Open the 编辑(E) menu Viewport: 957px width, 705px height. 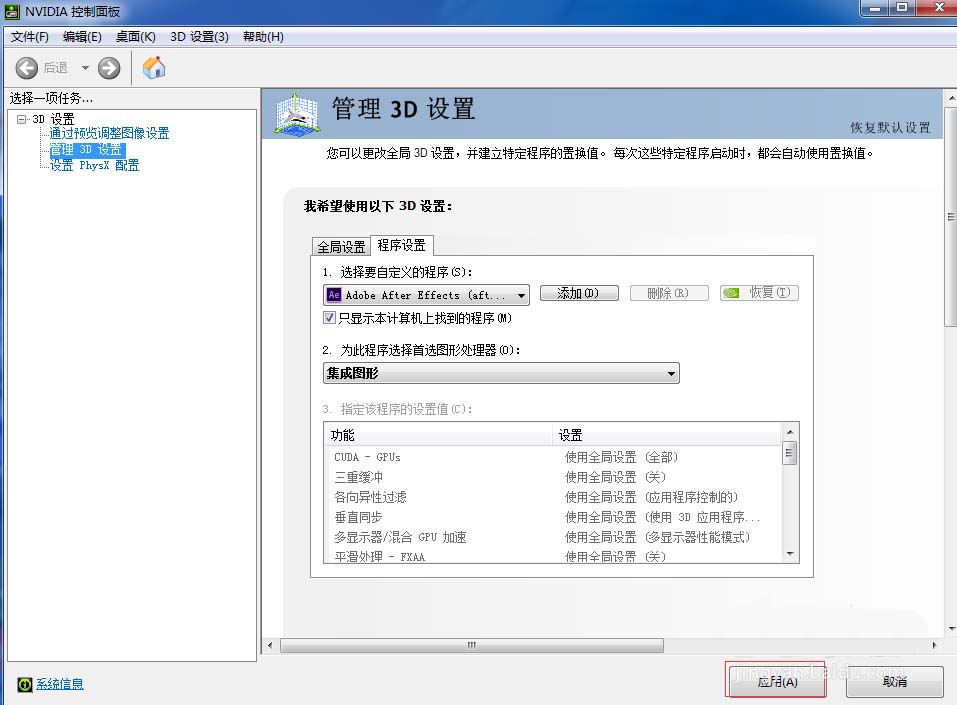pyautogui.click(x=82, y=37)
